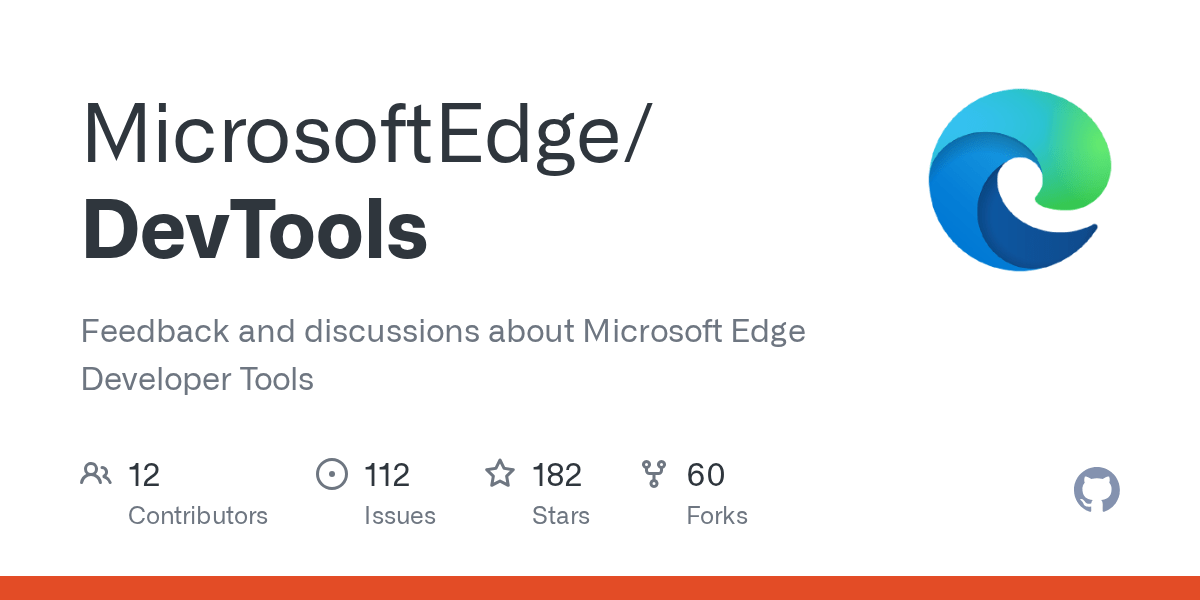
Task: Select the star count 182
Action: tap(557, 475)
